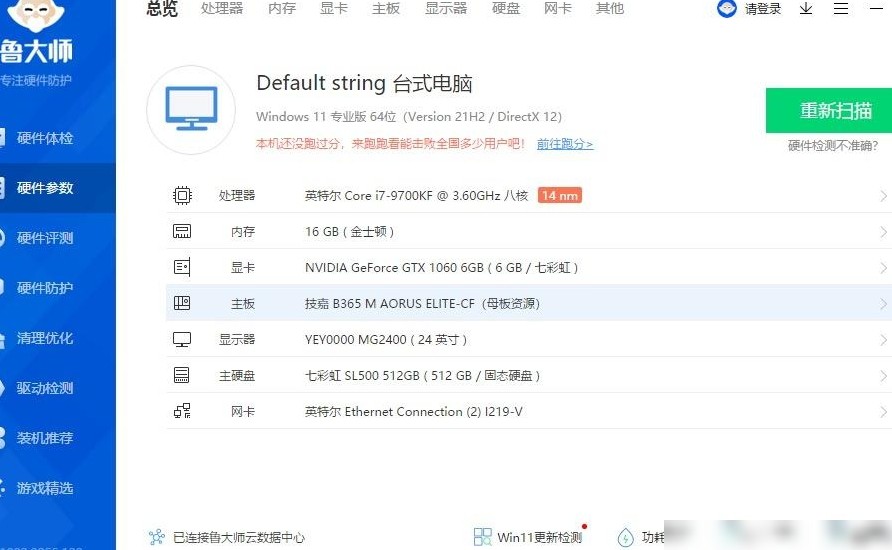Click the motherboard icon in 主板 row
Image resolution: width=892 pixels, height=550 pixels.
(182, 303)
